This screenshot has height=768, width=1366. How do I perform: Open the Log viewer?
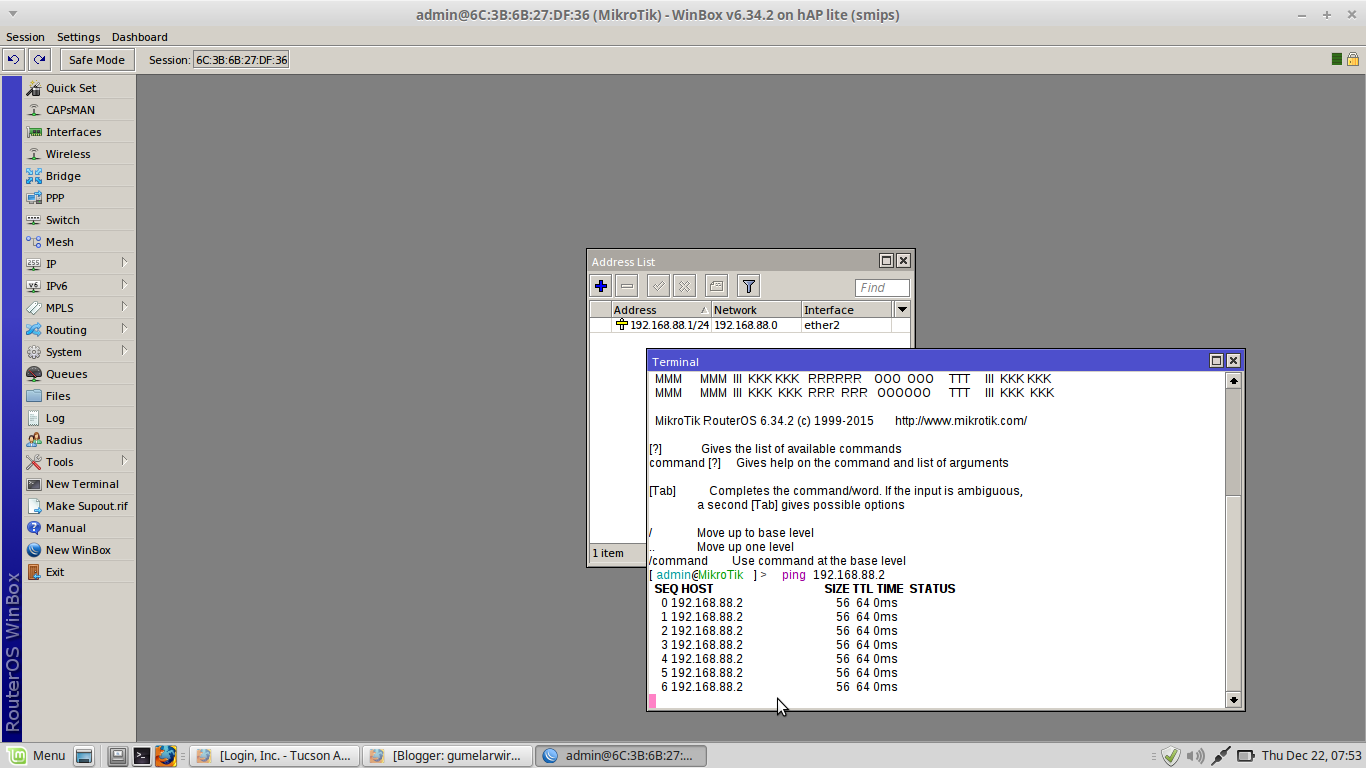point(79,418)
